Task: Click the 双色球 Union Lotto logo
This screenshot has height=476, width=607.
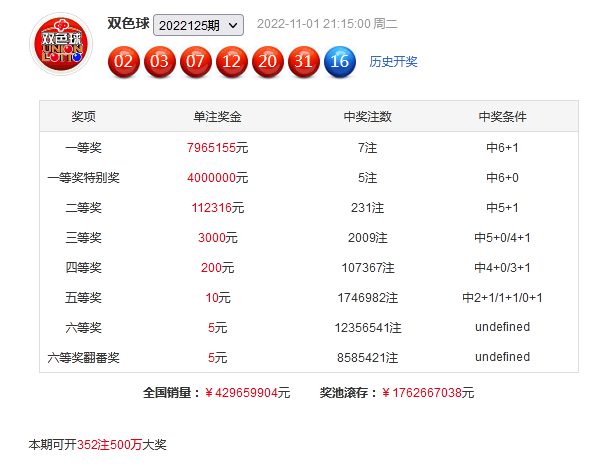Action: [63, 45]
